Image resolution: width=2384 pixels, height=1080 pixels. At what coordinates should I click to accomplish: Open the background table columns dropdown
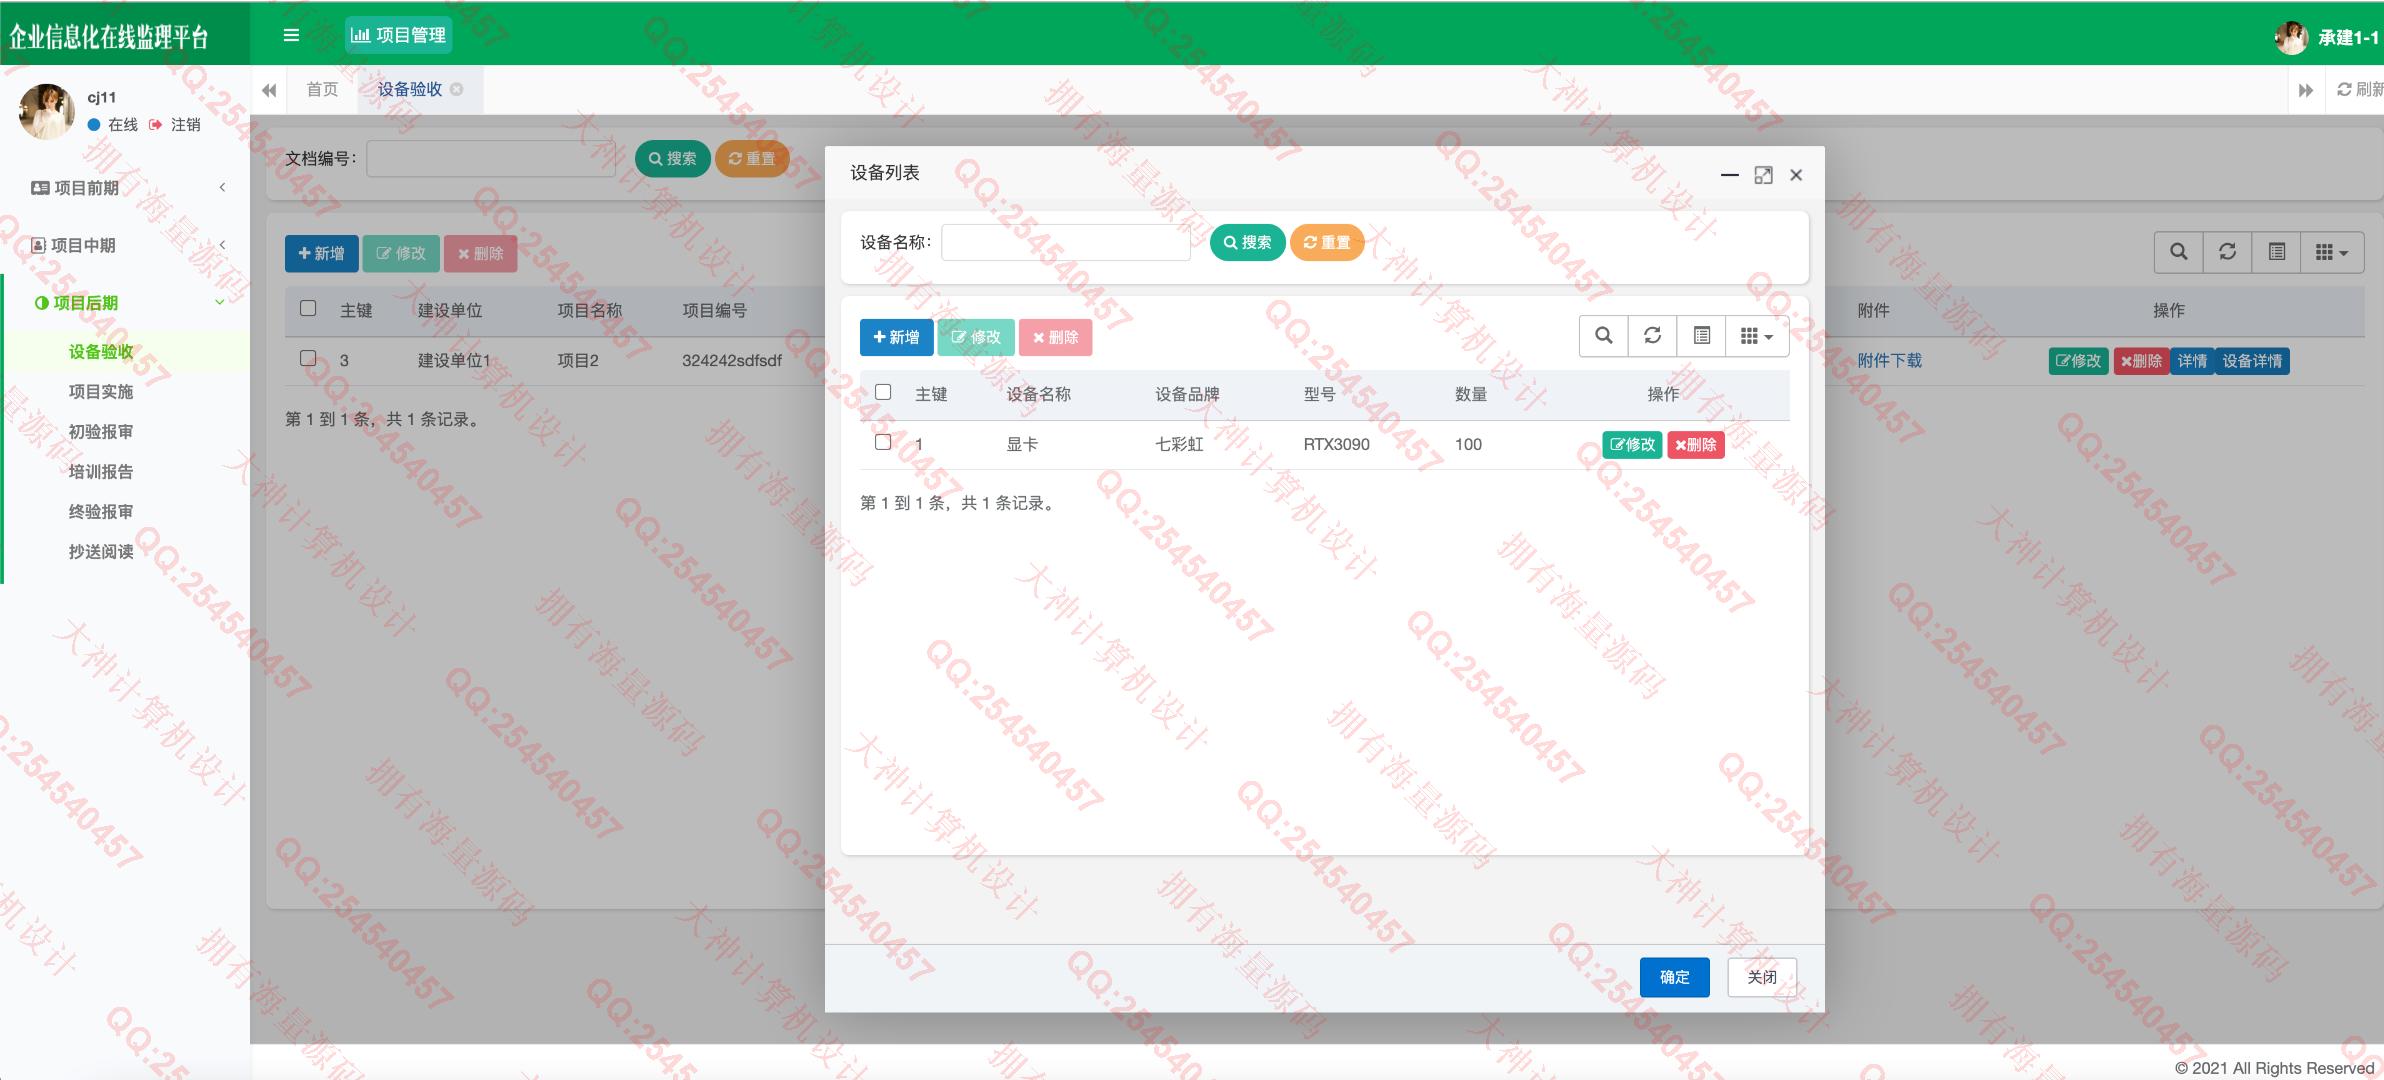coord(2332,252)
